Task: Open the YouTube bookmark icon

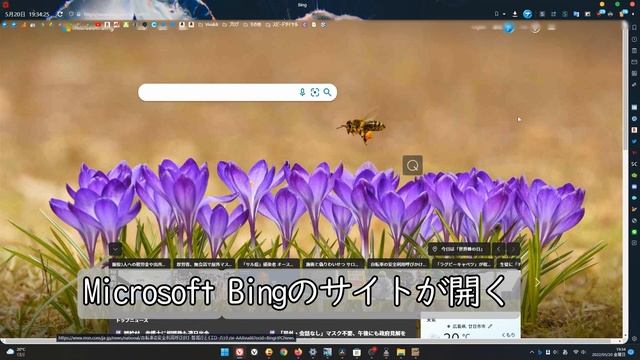Action: (98, 24)
